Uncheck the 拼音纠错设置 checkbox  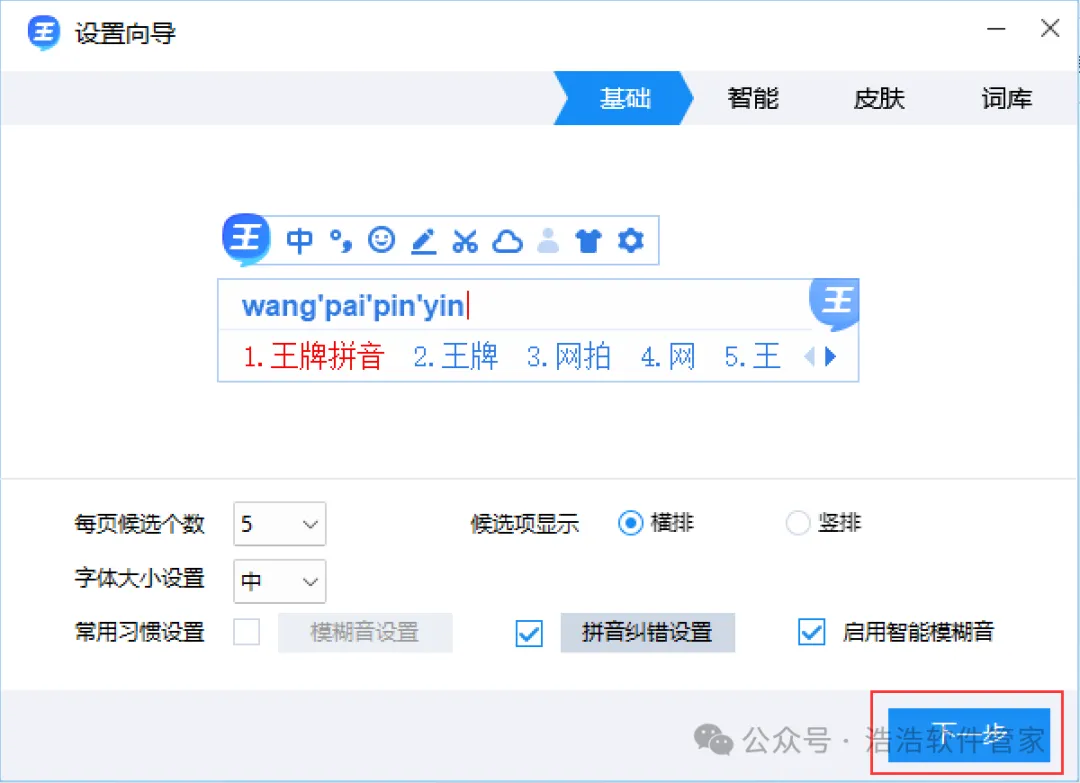(x=529, y=633)
